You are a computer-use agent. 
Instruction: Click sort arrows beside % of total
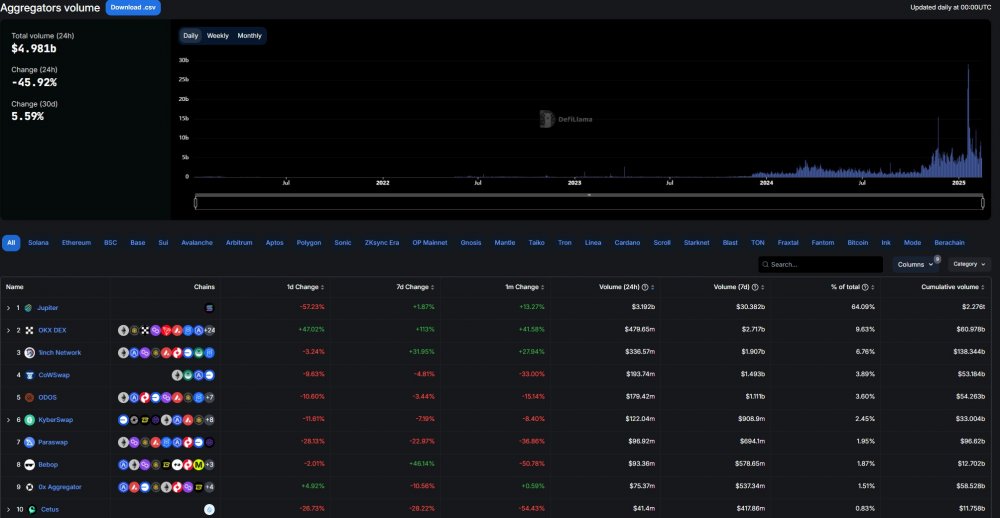873,288
